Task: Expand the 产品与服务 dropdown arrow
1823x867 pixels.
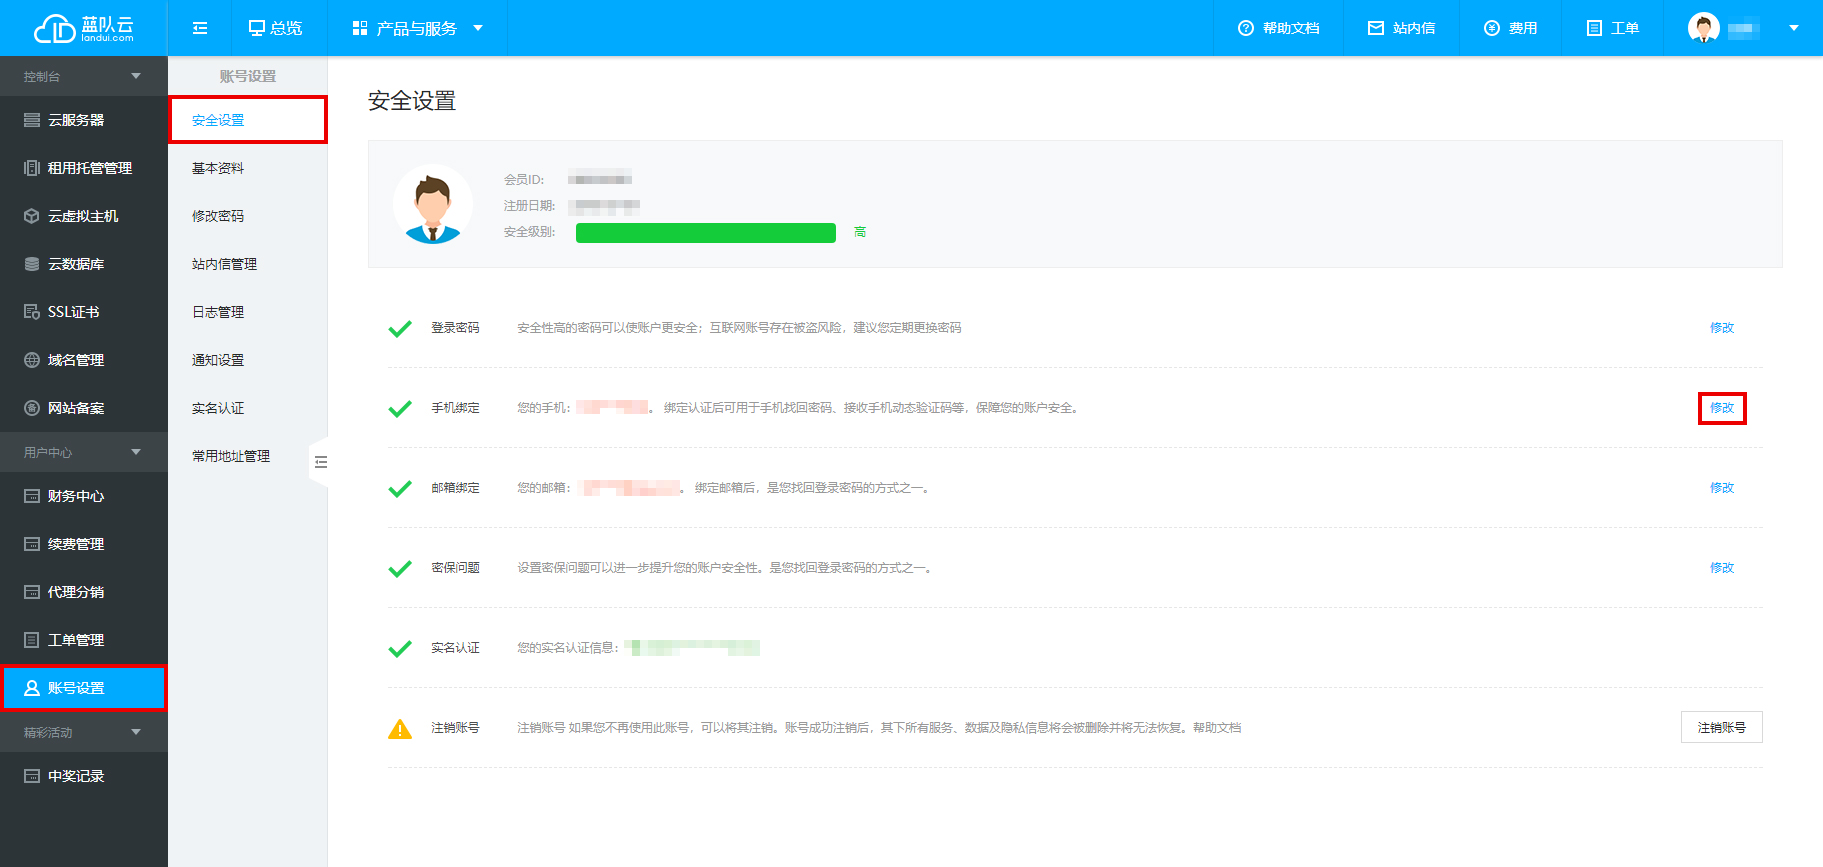Action: point(478,28)
